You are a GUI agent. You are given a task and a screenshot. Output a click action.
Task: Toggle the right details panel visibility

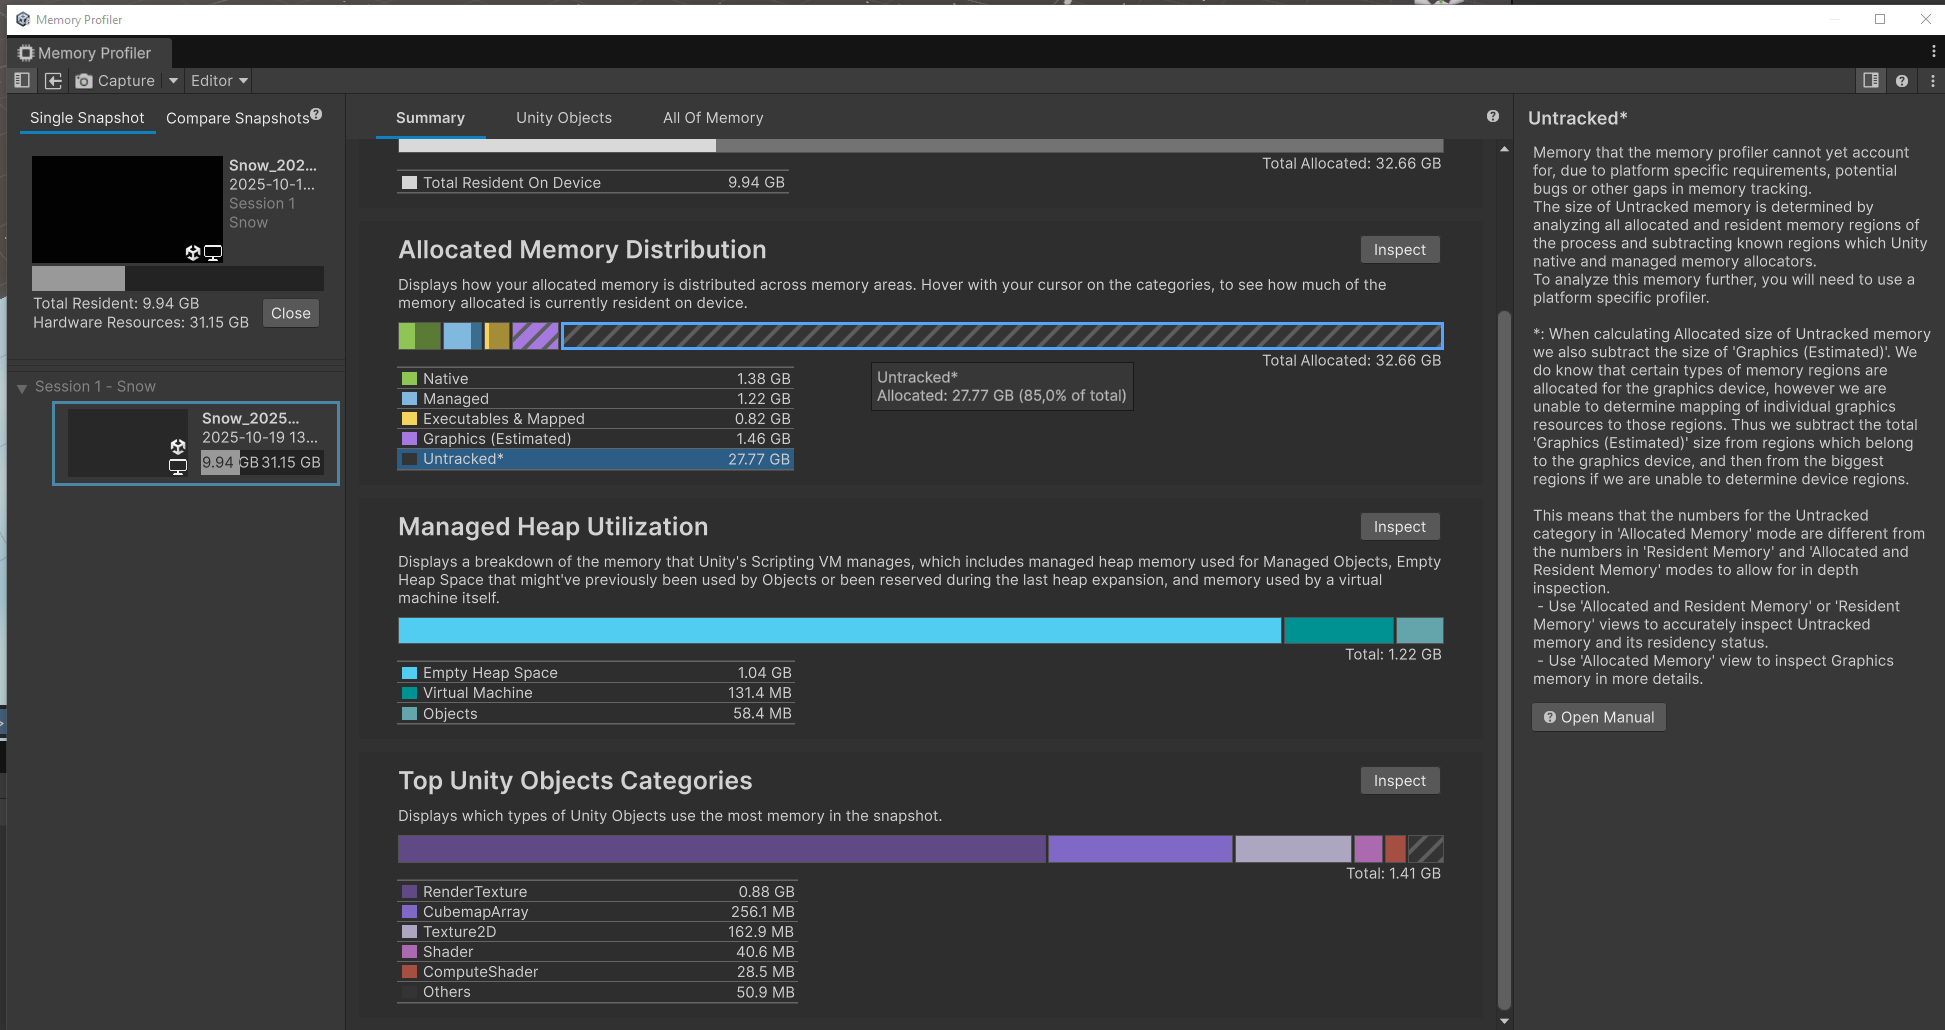1871,81
